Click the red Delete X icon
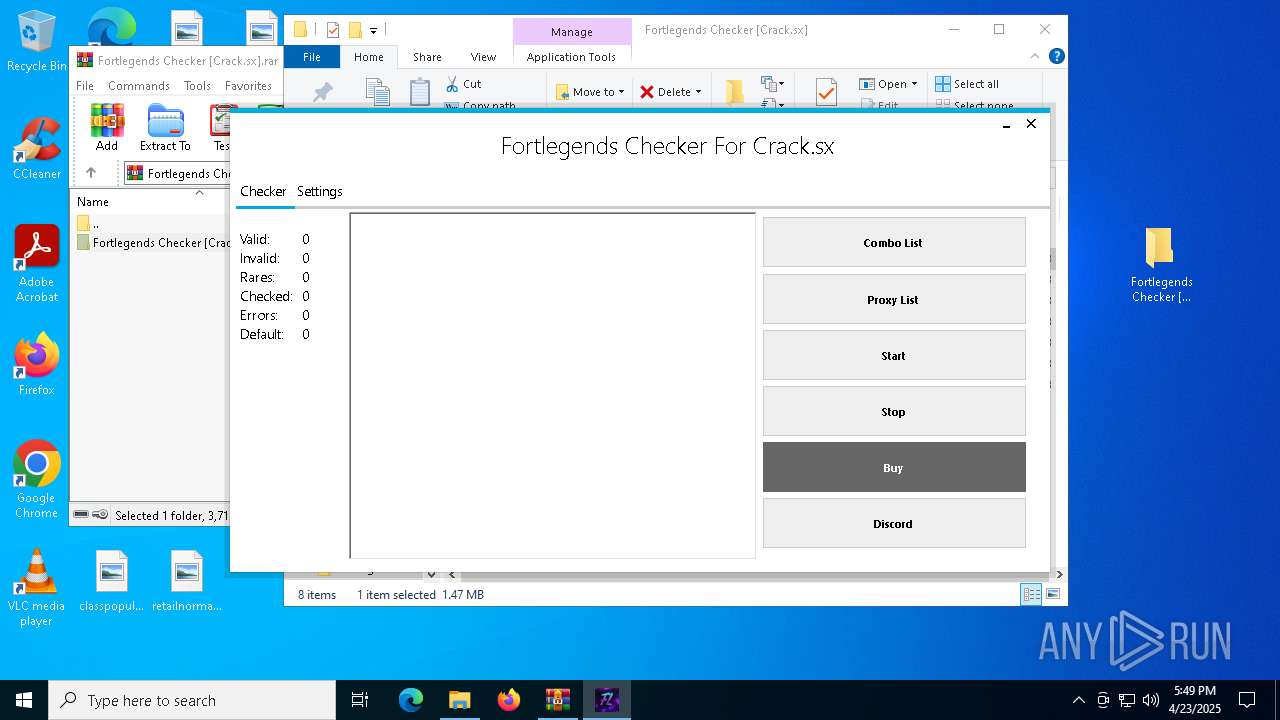The width and height of the screenshot is (1280, 720). point(647,92)
